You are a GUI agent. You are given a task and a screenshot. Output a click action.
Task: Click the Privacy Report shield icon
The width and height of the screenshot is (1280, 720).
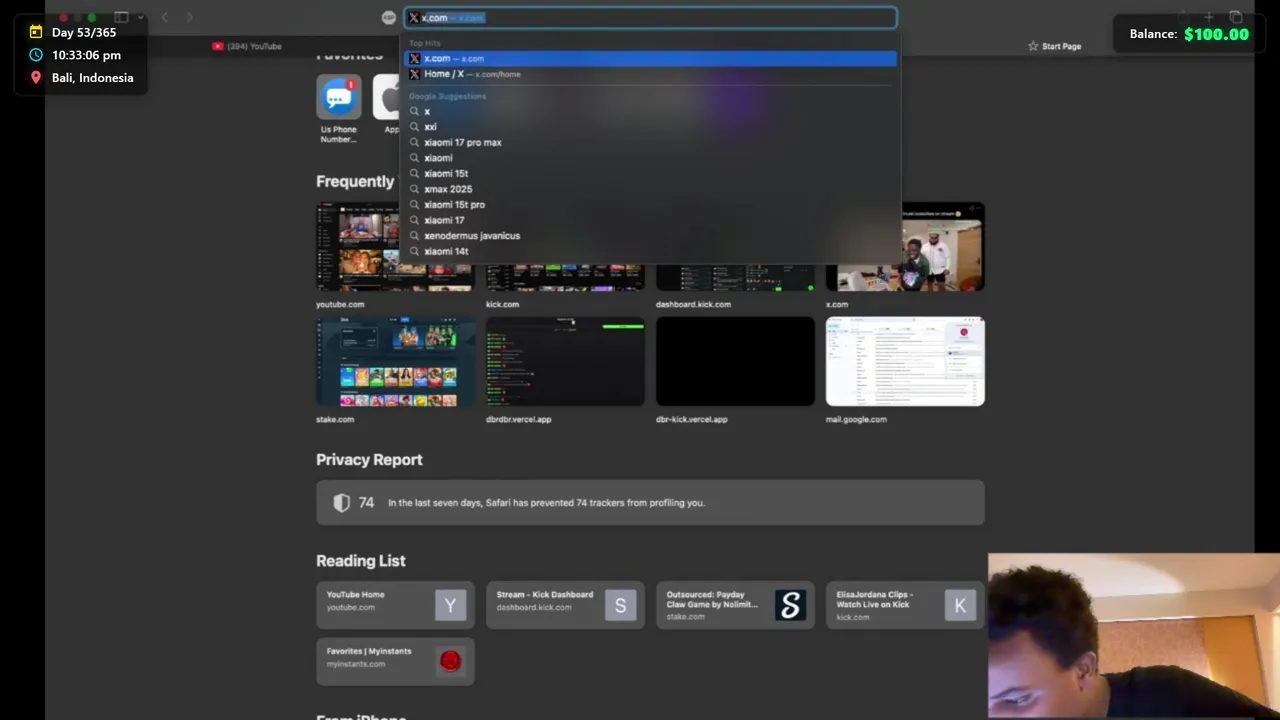click(342, 503)
